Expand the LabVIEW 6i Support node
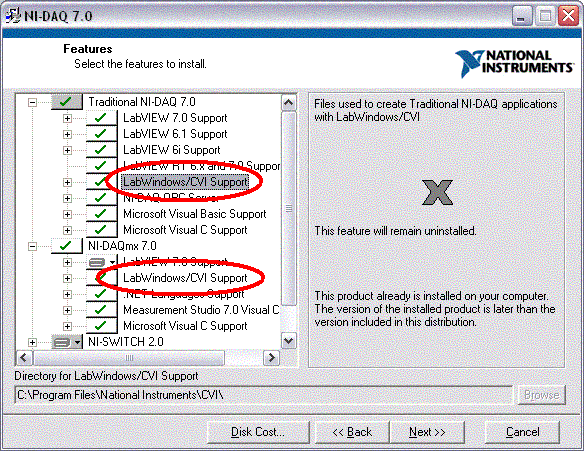This screenshot has width=584, height=451. coord(67,150)
